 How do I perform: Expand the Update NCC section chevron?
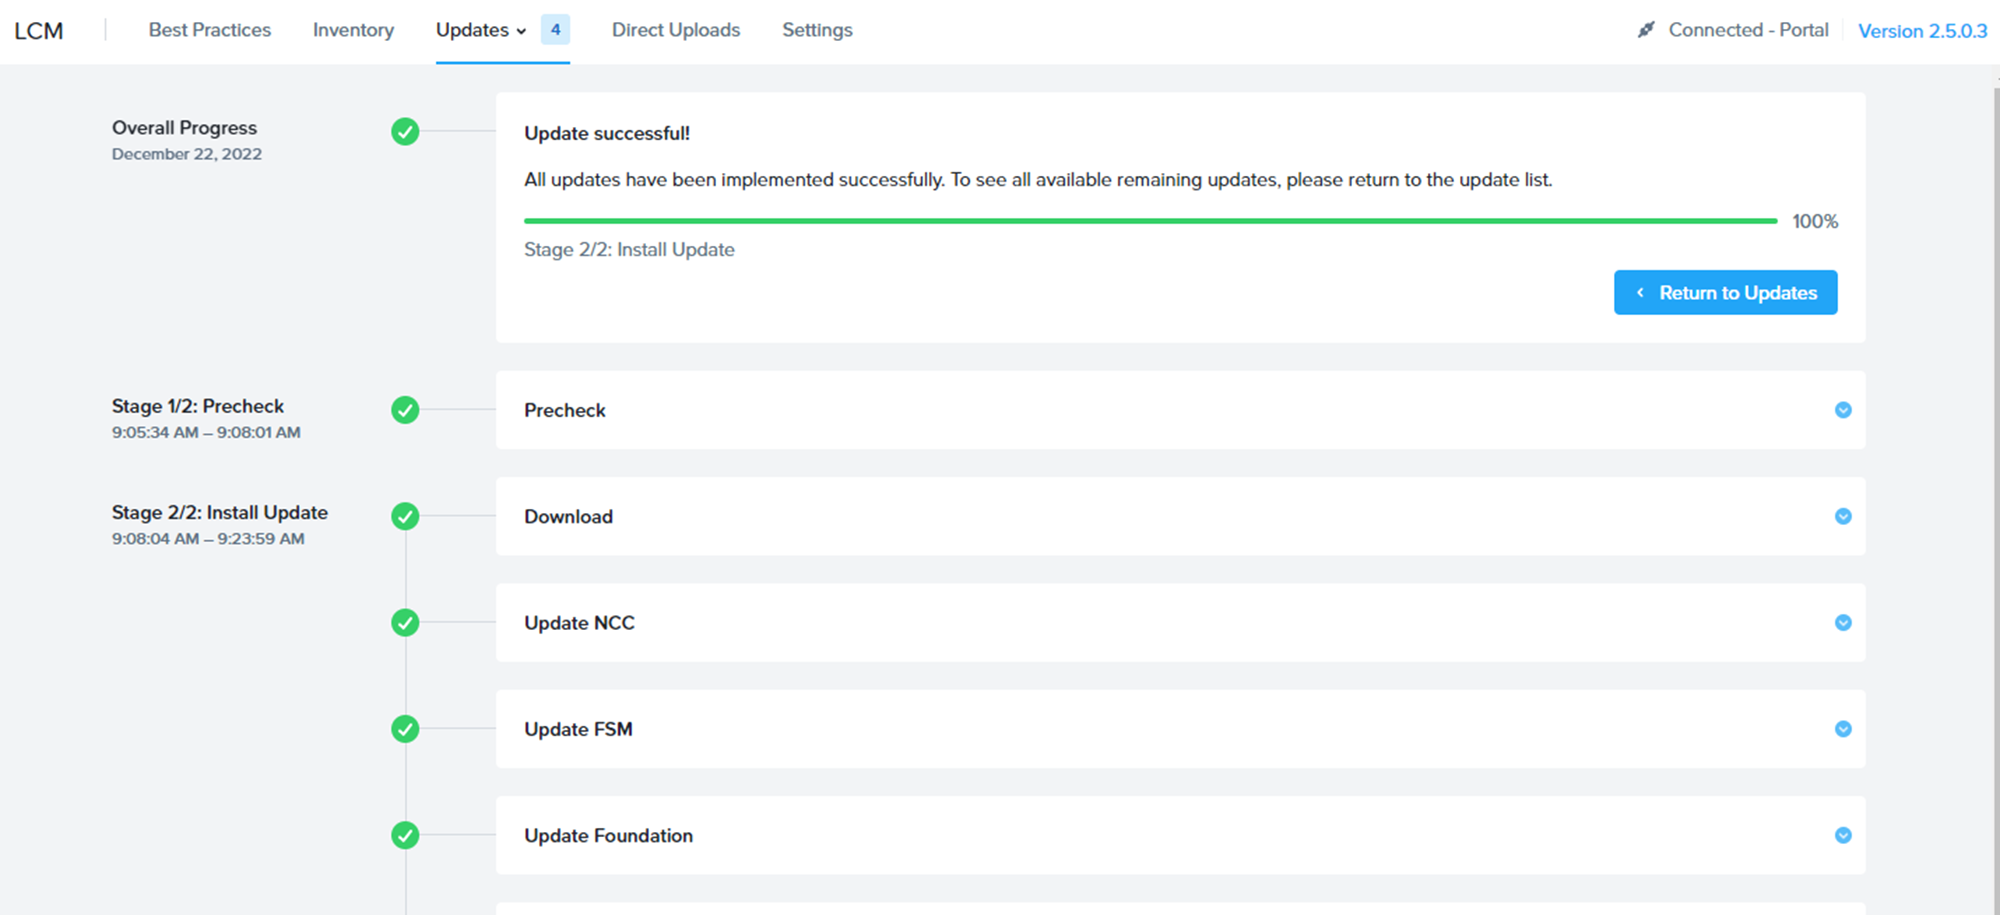(1843, 623)
